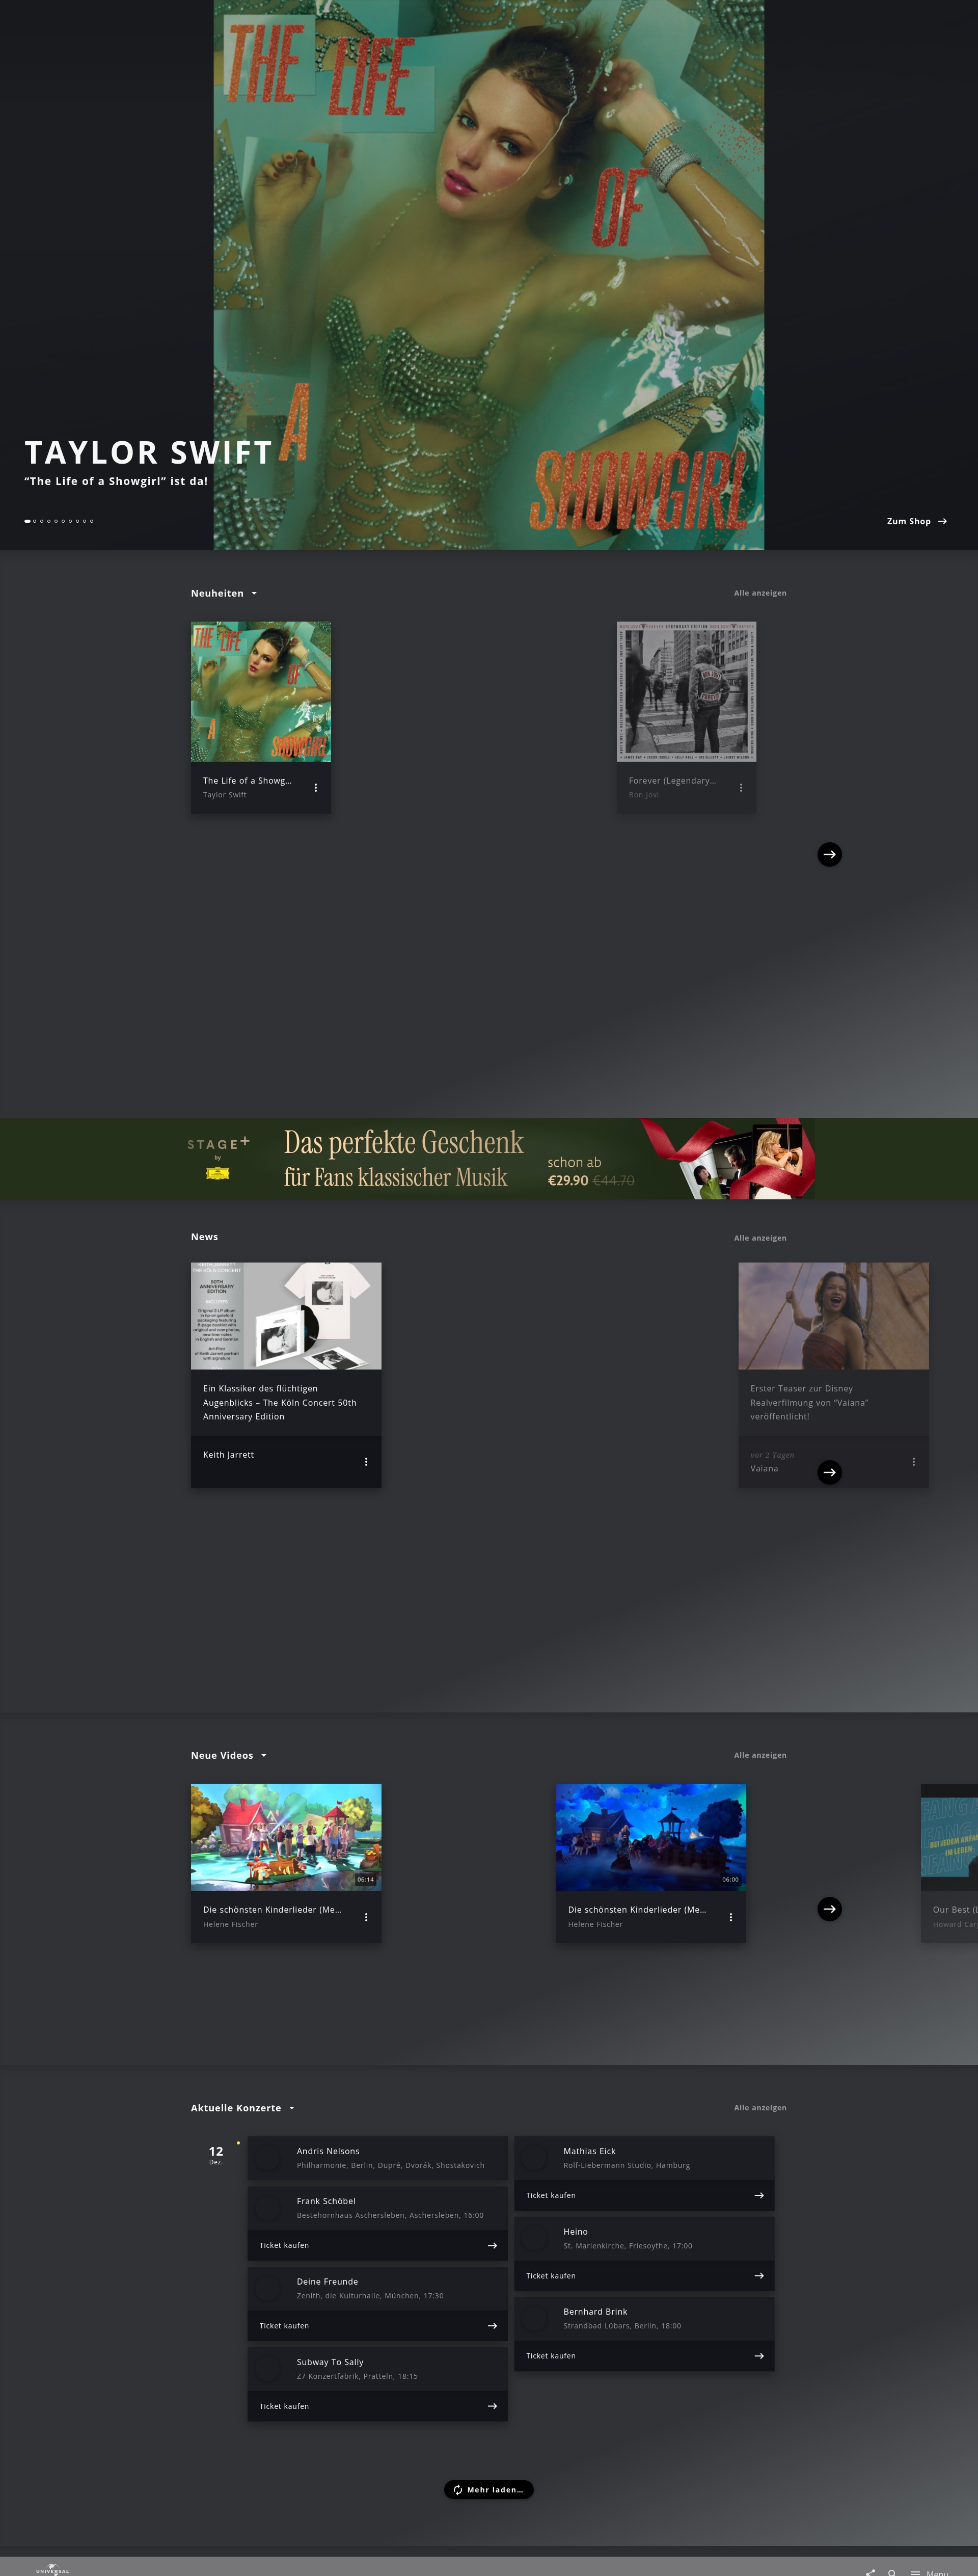Open Köln Concert 50th Anniversary news image
The image size is (978, 2576).
(286, 1316)
